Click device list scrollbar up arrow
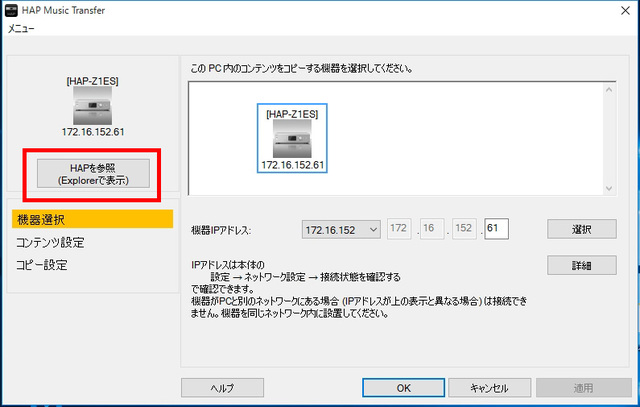Image resolution: width=640 pixels, height=407 pixels. pyautogui.click(x=609, y=90)
